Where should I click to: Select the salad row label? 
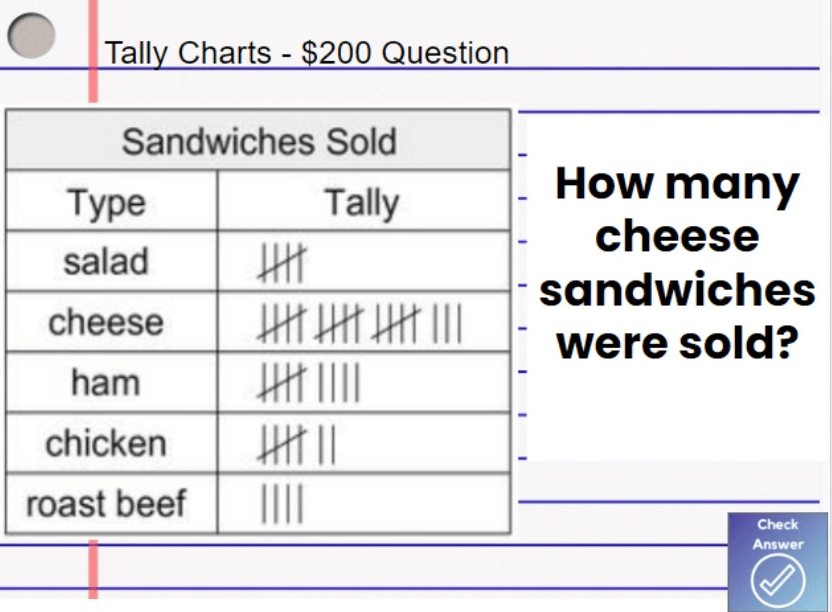point(106,262)
